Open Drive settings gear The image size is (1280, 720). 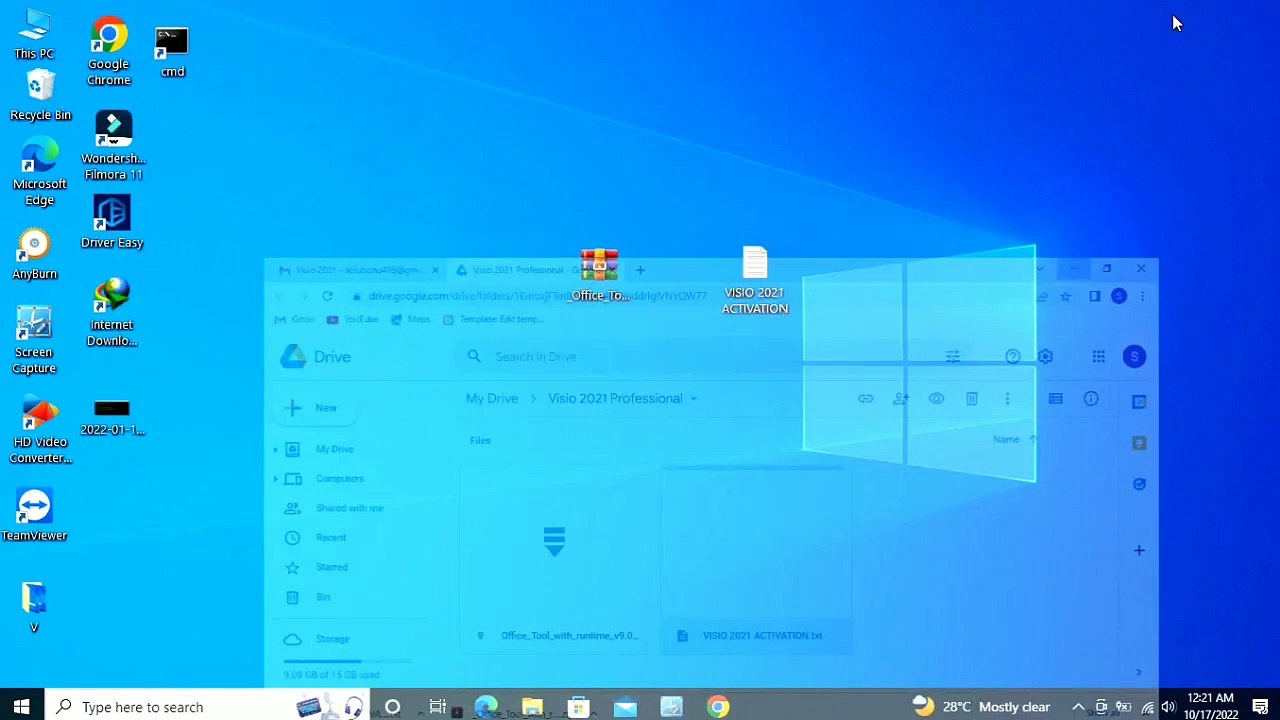tap(1045, 356)
